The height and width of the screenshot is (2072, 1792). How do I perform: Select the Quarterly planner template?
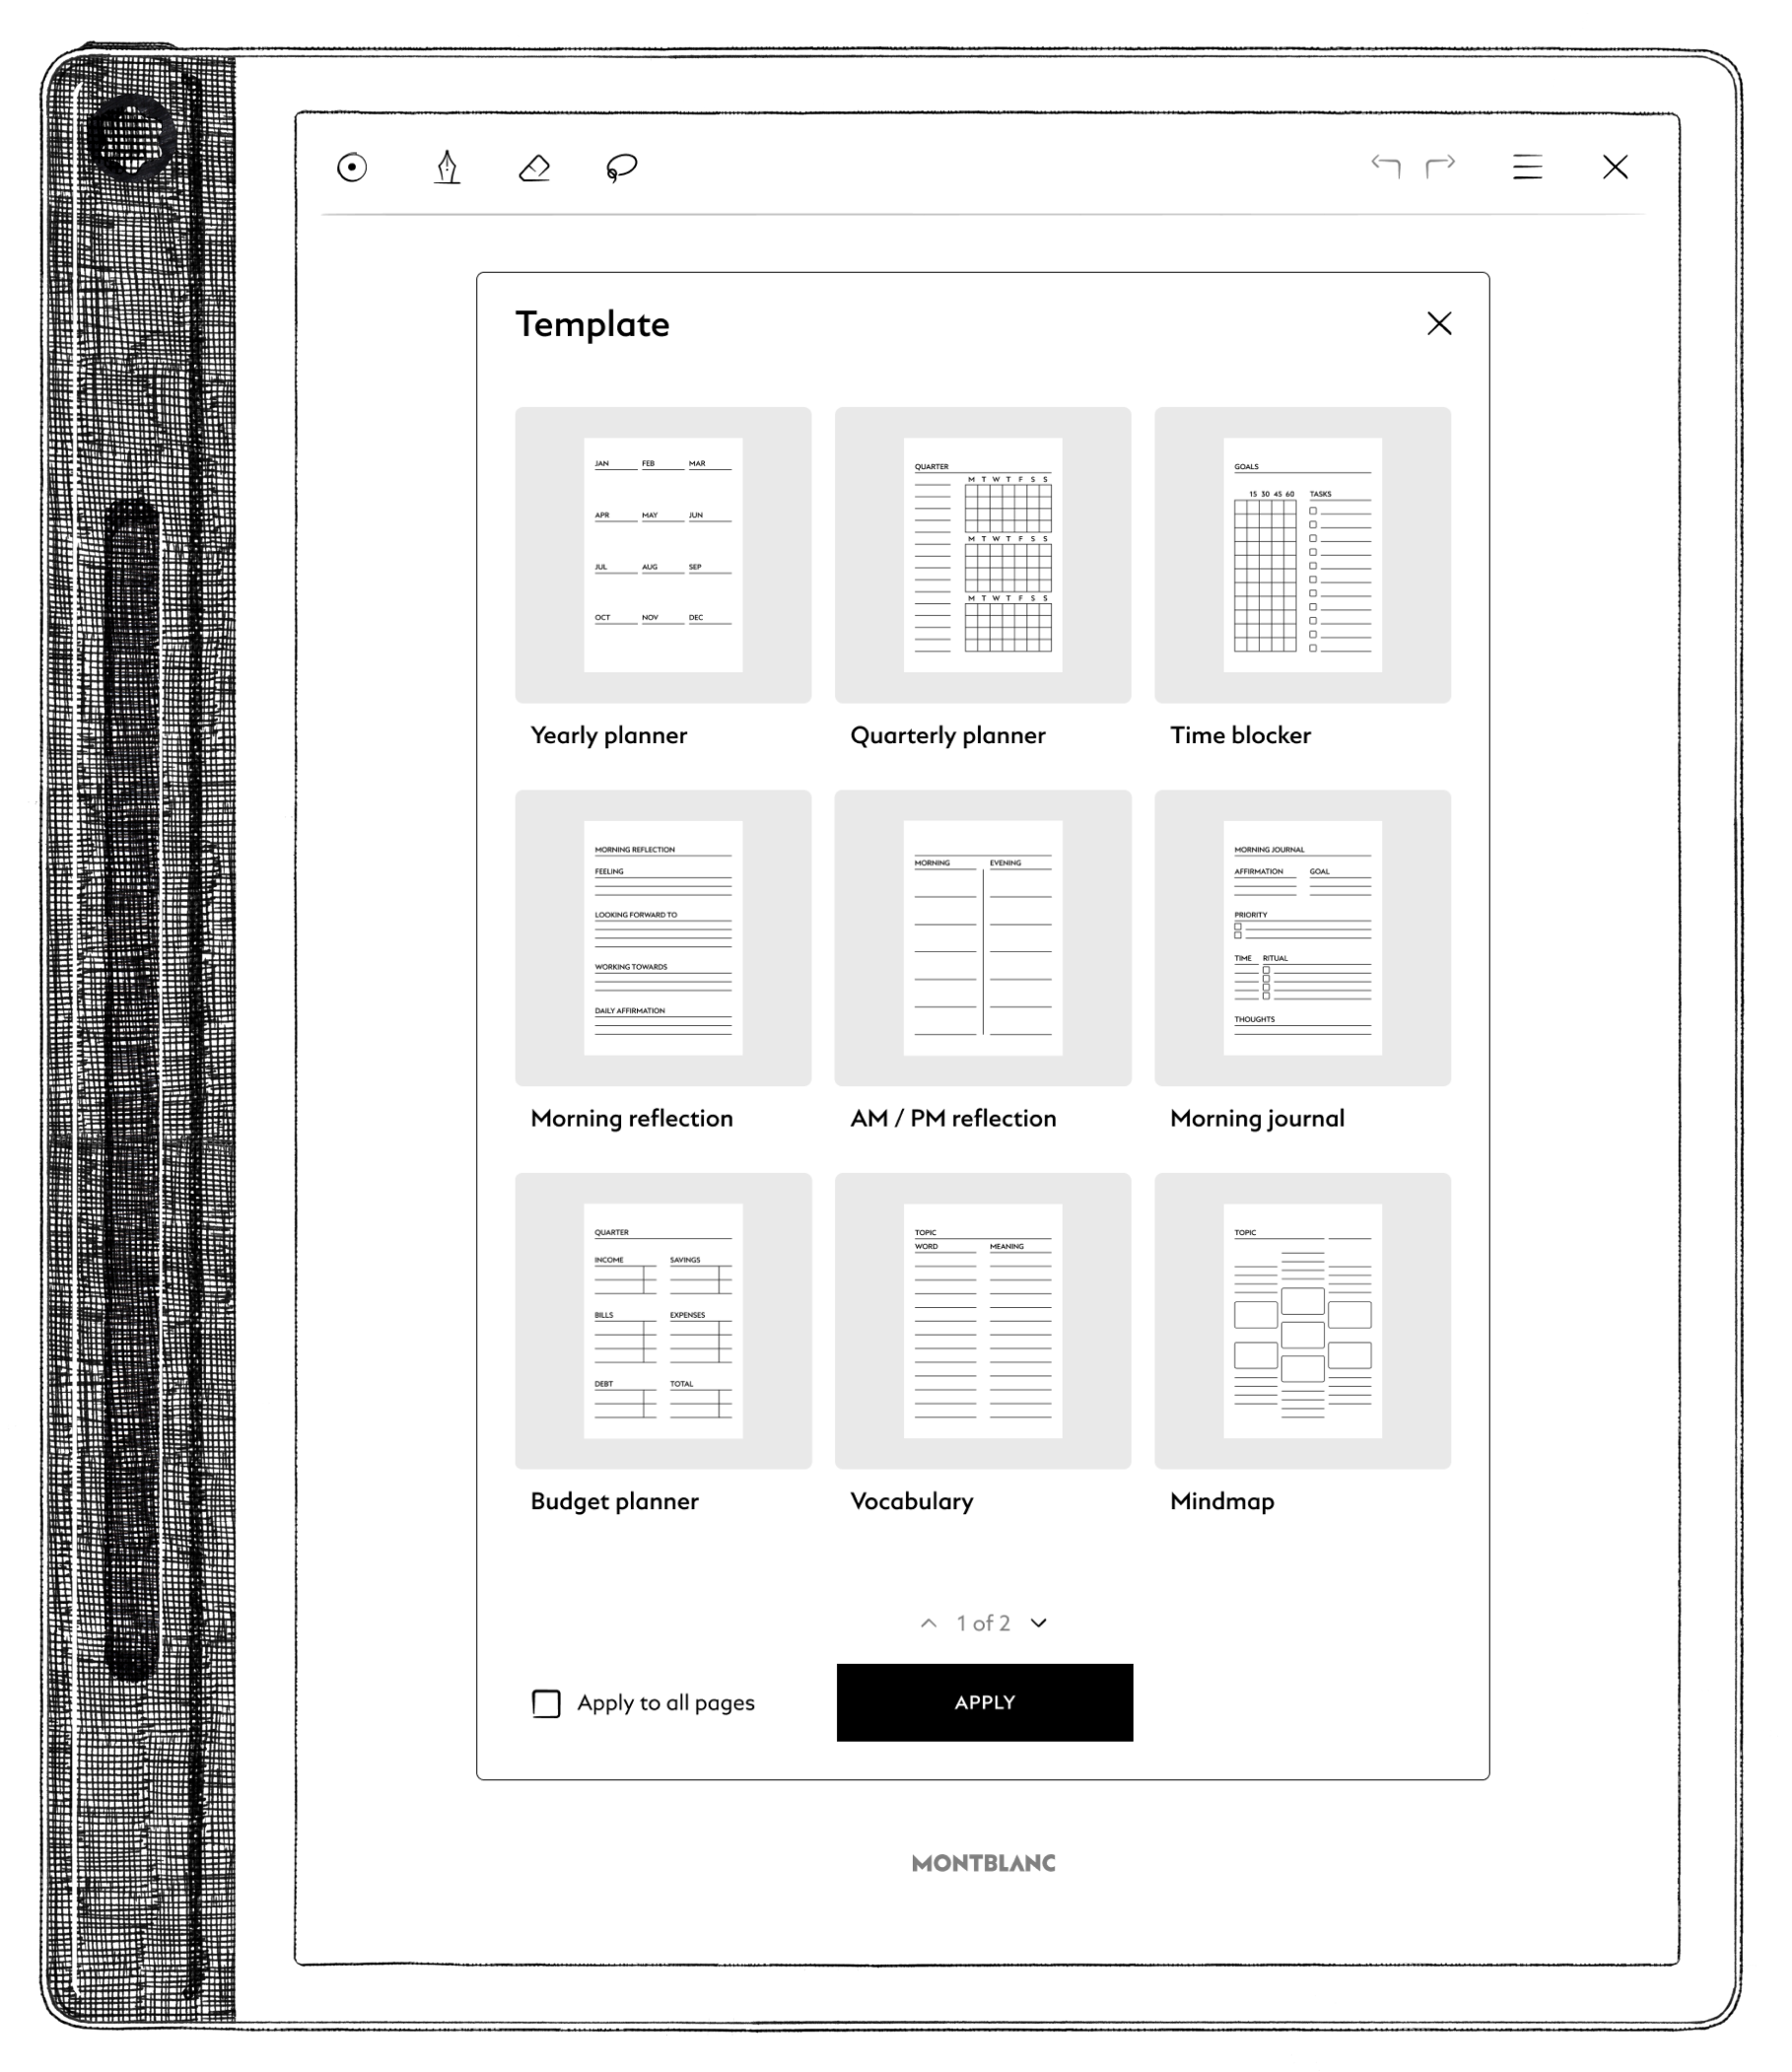983,555
